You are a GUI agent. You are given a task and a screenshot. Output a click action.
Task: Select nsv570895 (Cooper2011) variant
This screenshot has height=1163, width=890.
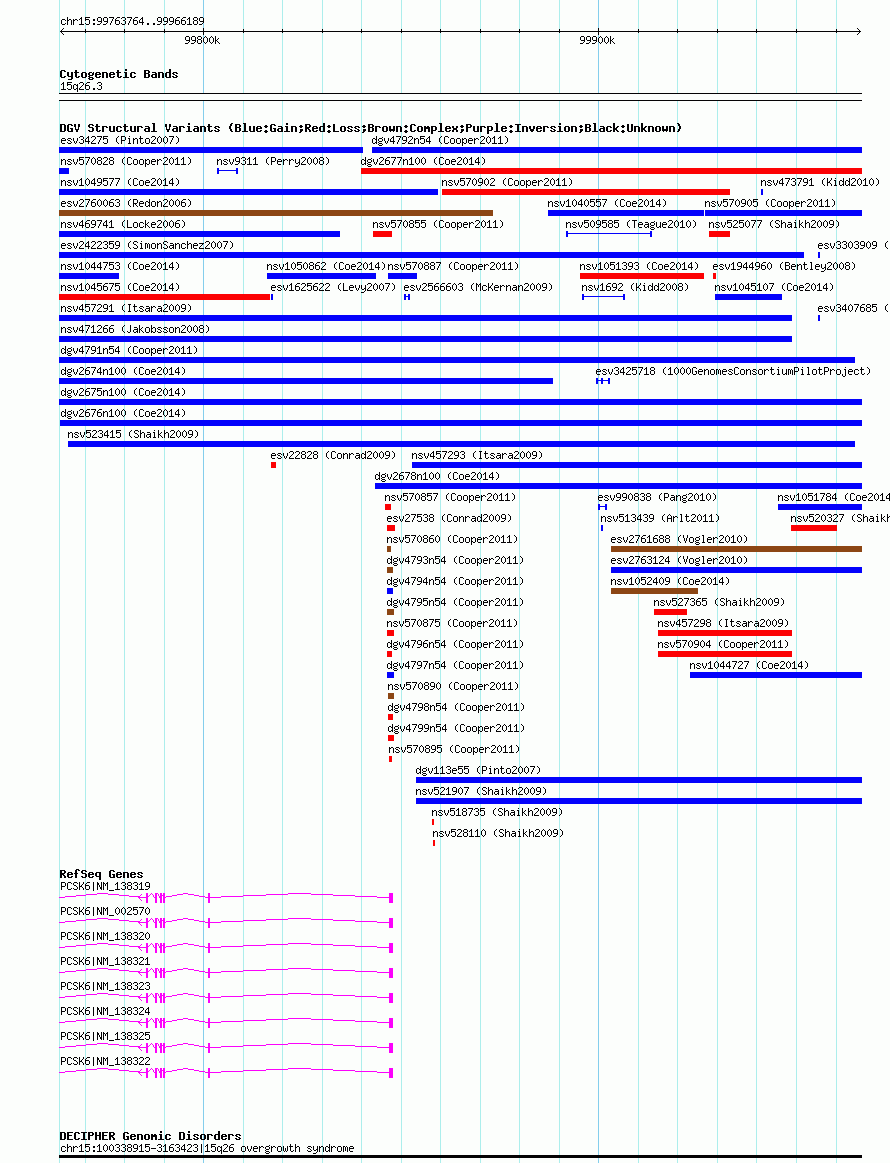click(x=454, y=749)
